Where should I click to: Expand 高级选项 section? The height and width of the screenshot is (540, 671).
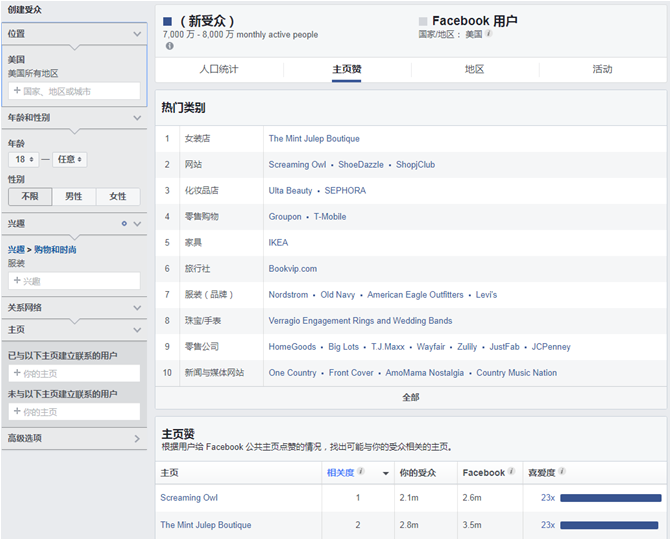tap(137, 439)
